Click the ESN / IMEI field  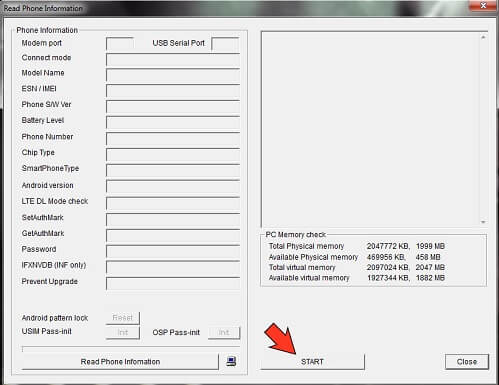pos(173,90)
